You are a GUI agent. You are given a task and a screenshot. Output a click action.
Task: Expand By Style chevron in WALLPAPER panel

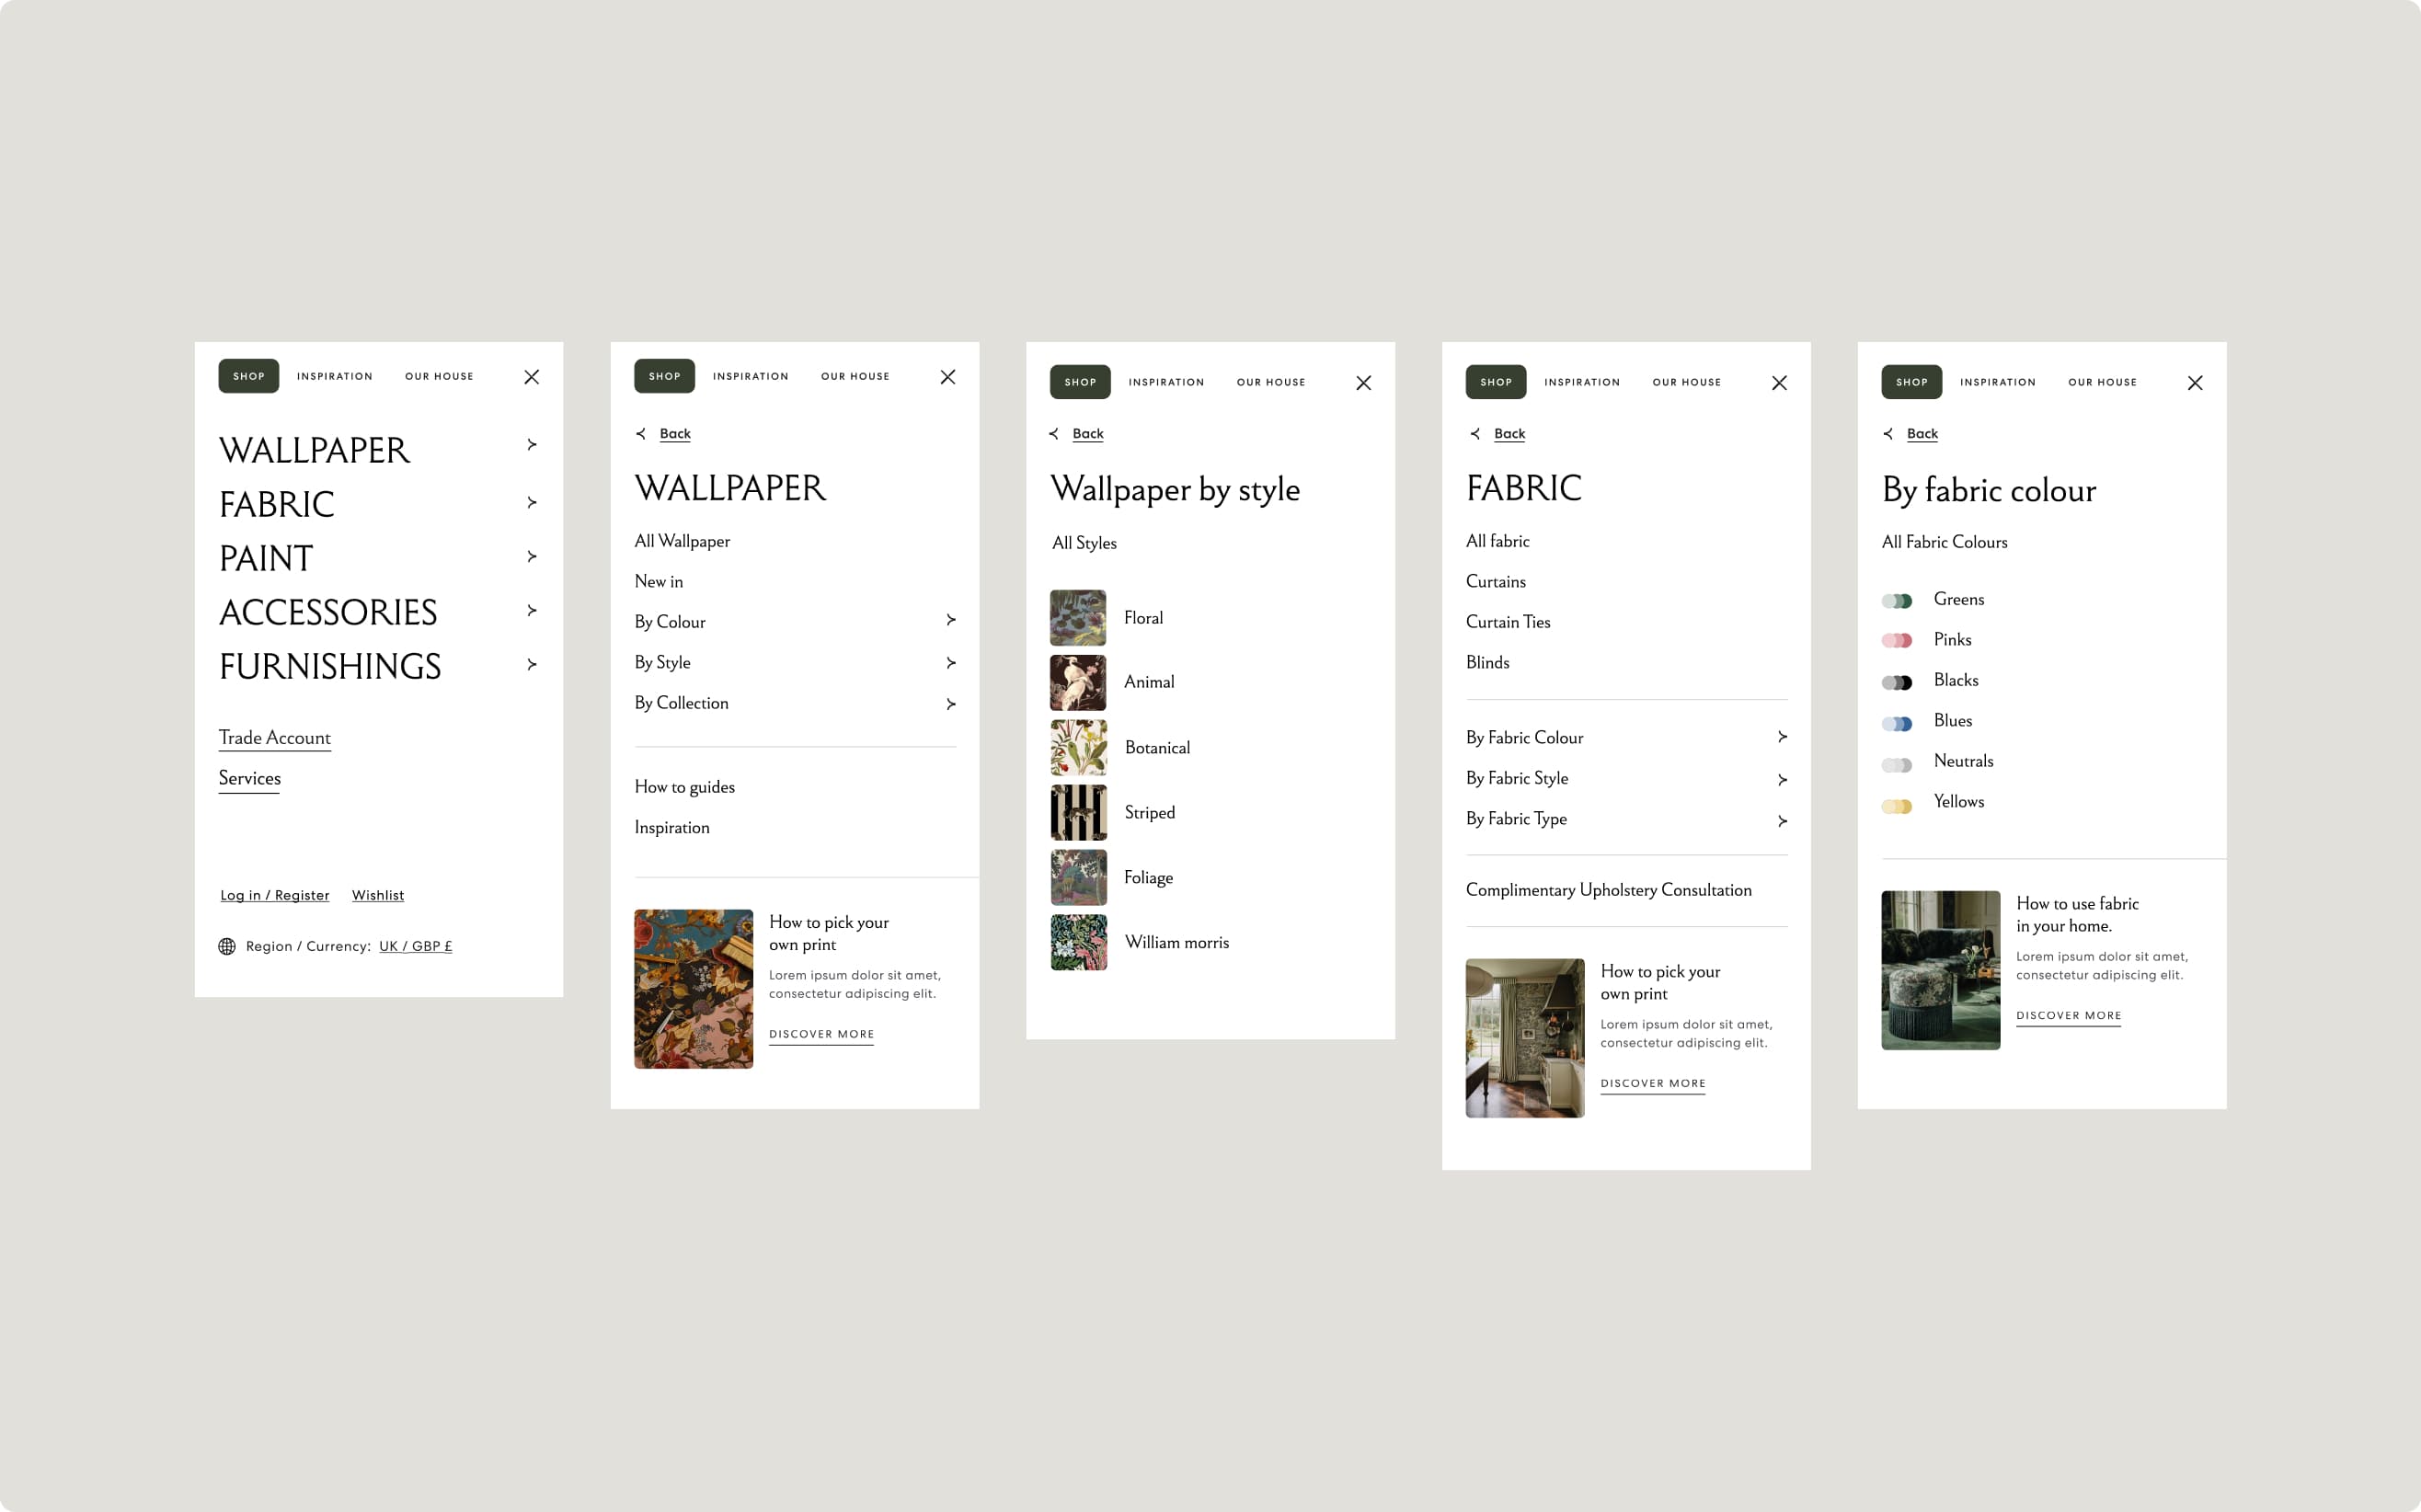tap(951, 663)
